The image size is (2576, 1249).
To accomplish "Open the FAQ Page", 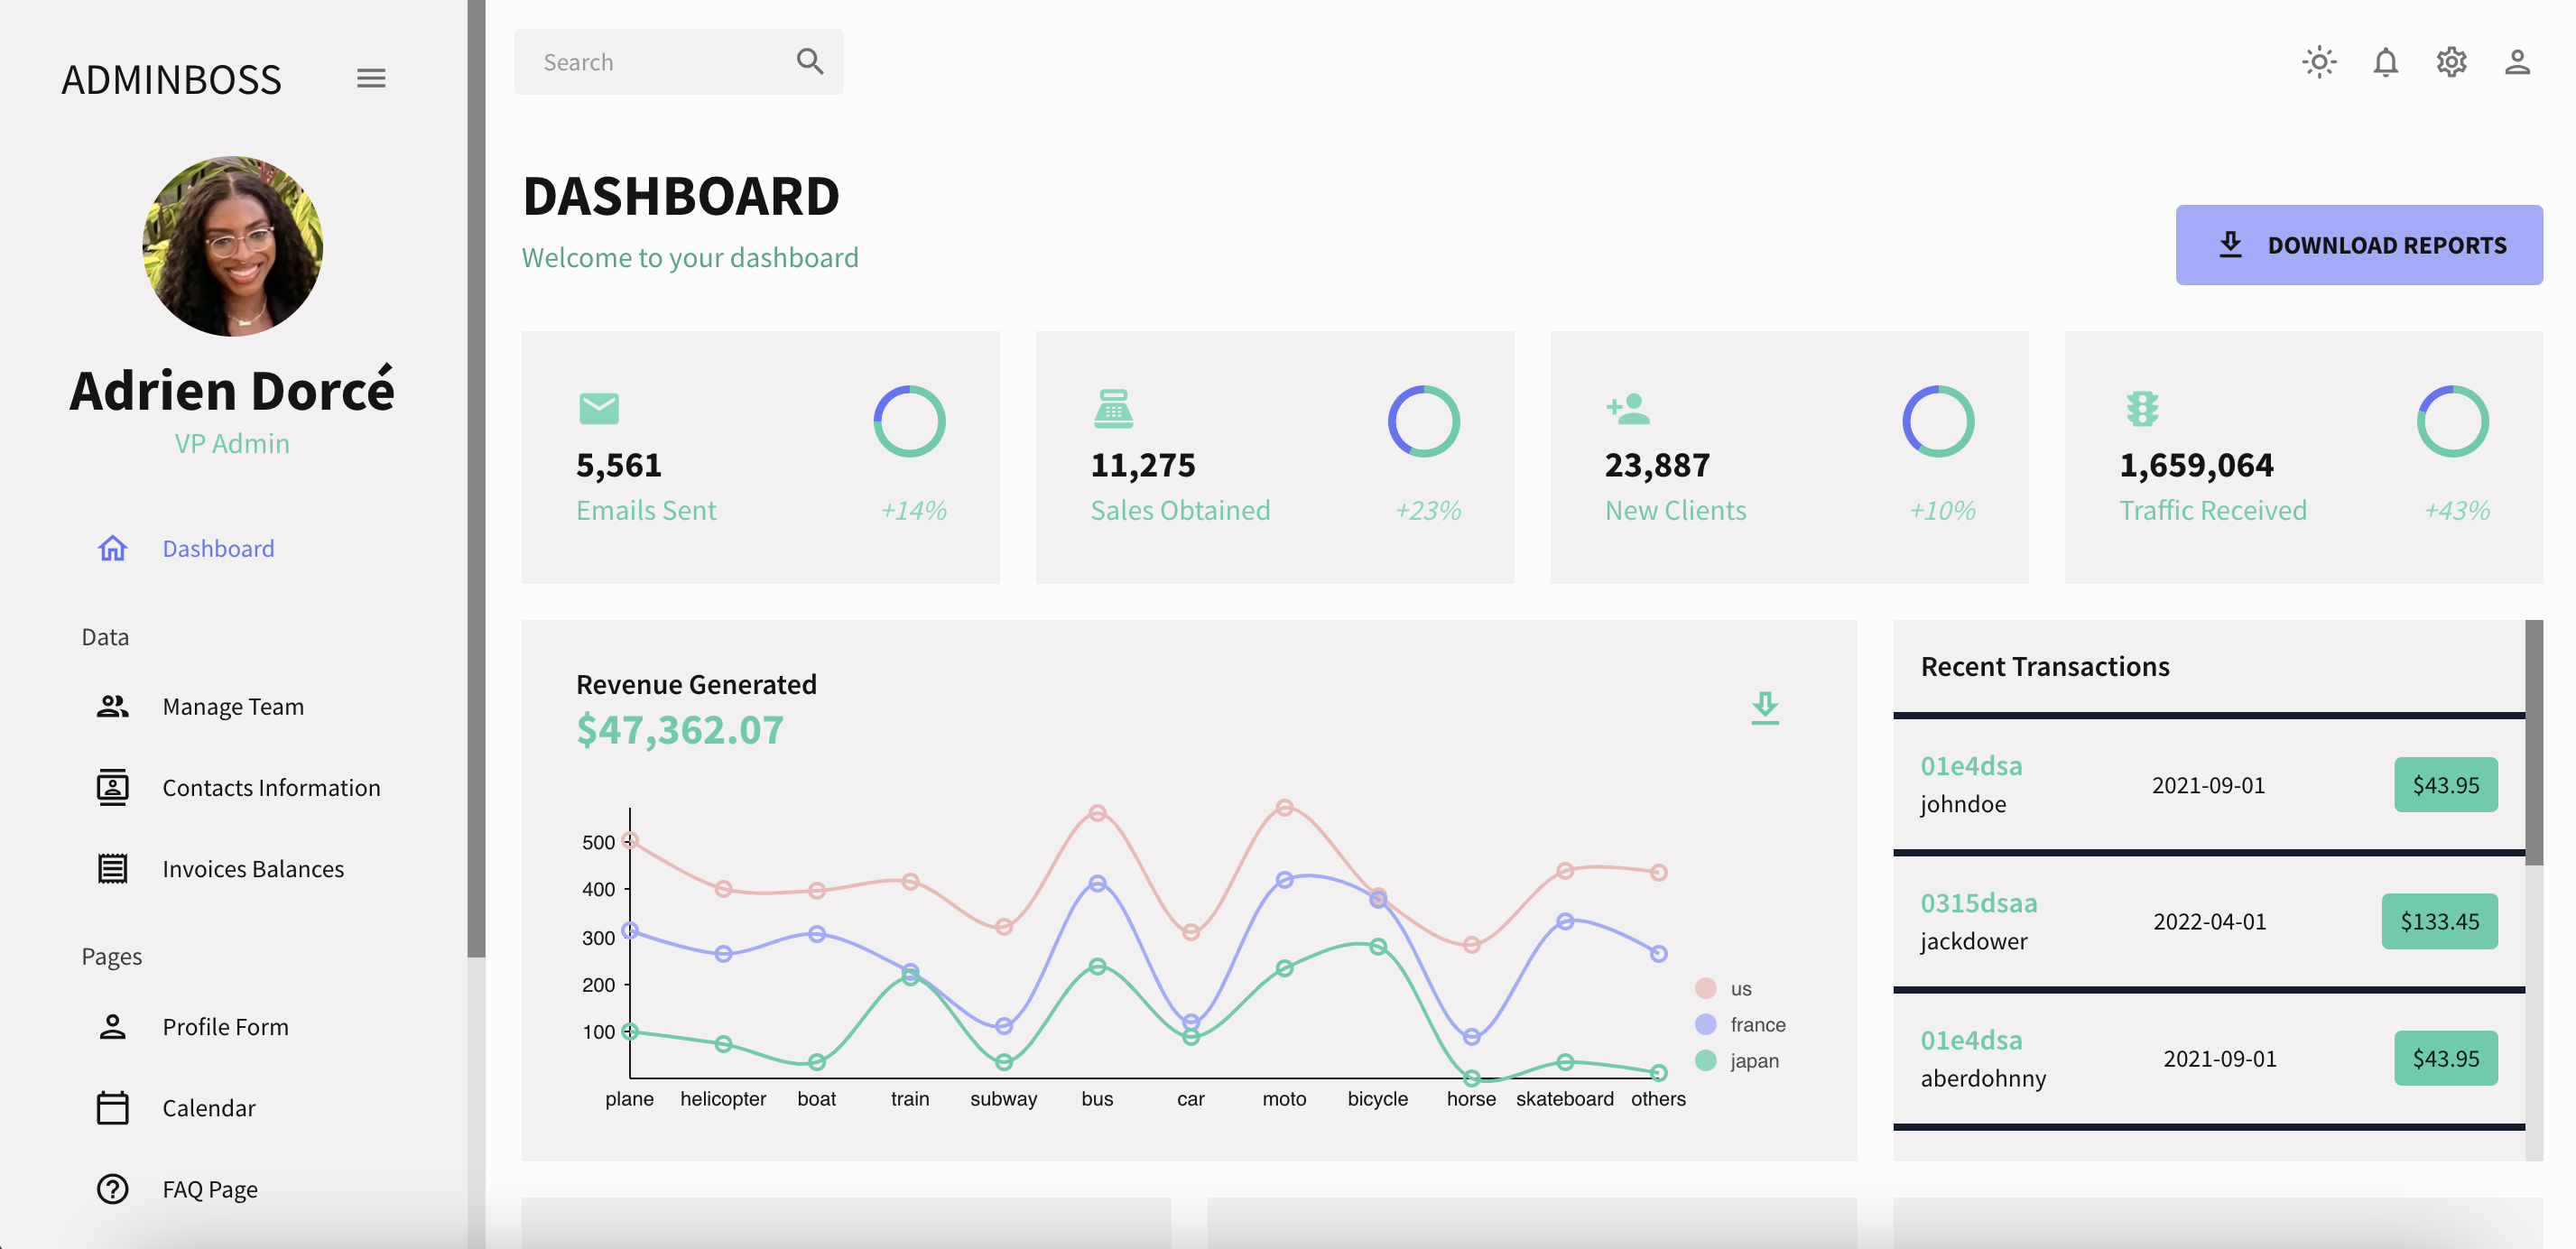I will (x=210, y=1188).
